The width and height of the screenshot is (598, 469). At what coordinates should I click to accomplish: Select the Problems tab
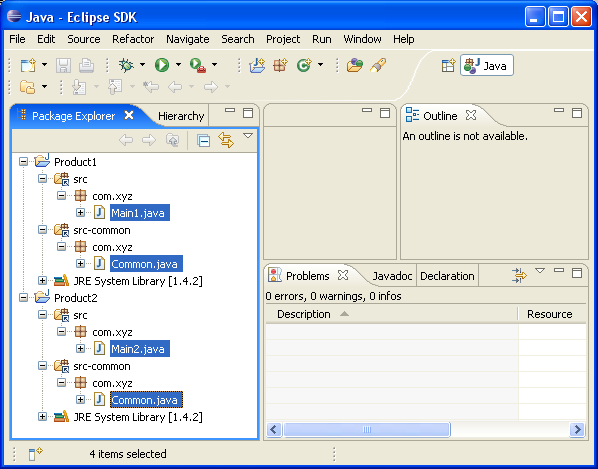(307, 276)
